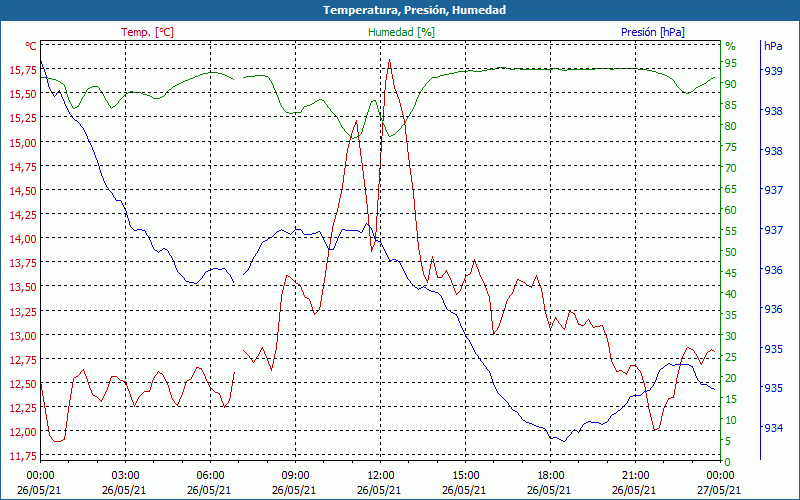Click temperature axis value '12,50'
Image resolution: width=800 pixels, height=500 pixels.
[x=23, y=384]
